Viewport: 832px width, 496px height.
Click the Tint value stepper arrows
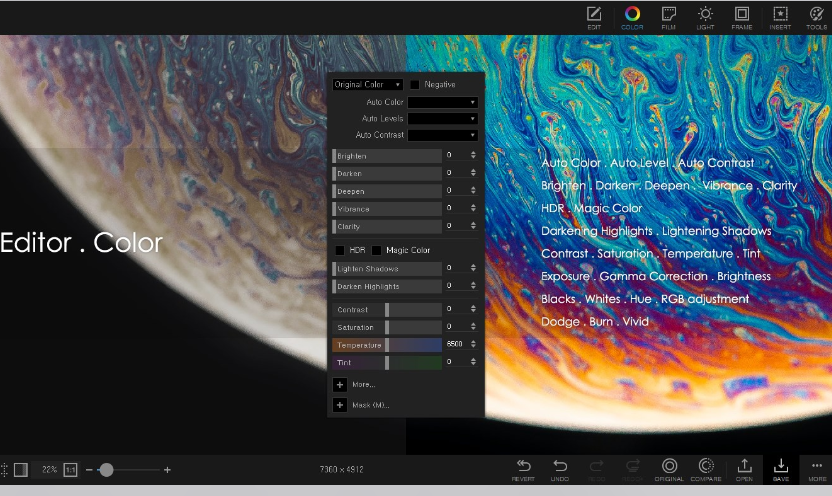click(473, 362)
